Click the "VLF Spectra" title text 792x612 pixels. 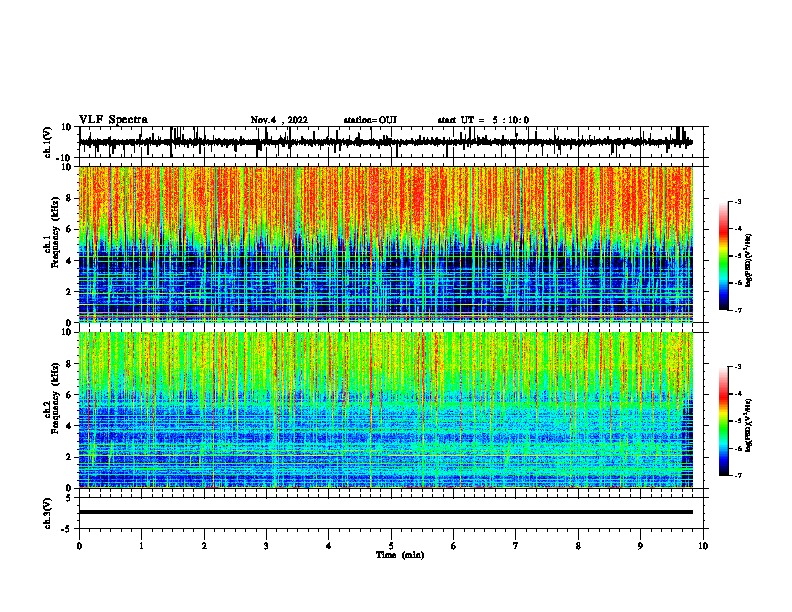point(113,120)
